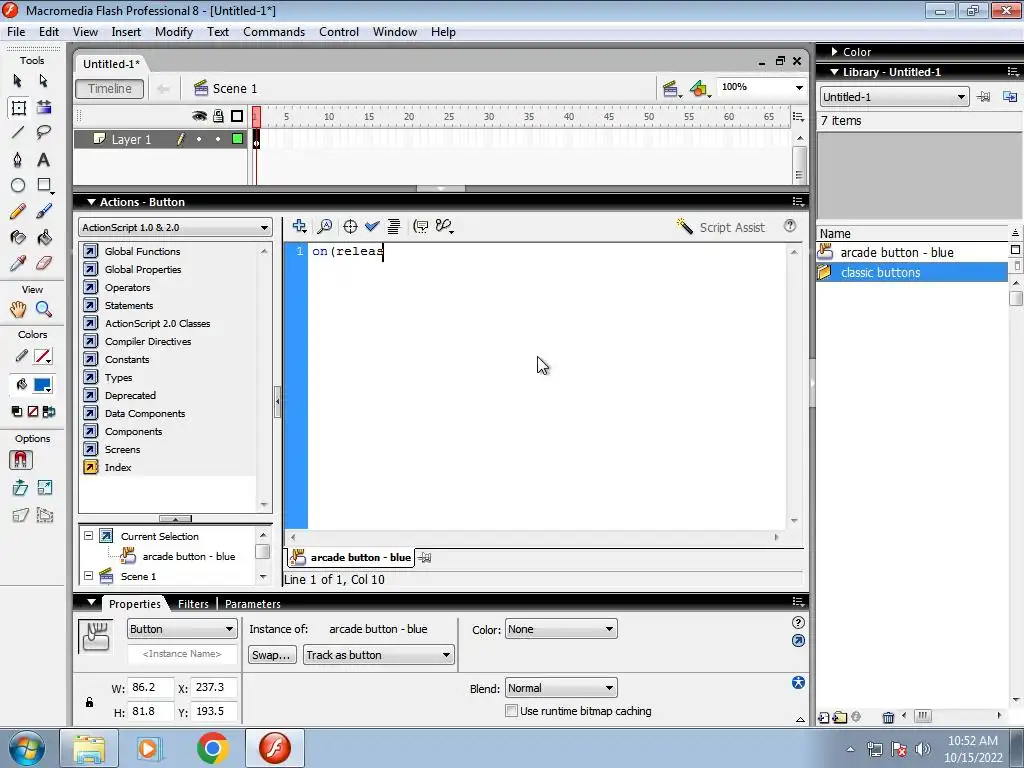Screen dimensions: 1024x768
Task: Click the Swap... button
Action: coord(272,655)
